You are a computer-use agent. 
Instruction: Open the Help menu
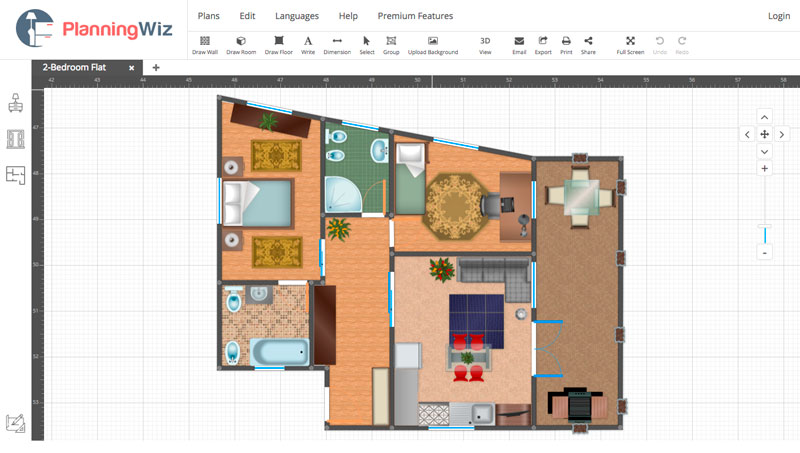(x=348, y=16)
